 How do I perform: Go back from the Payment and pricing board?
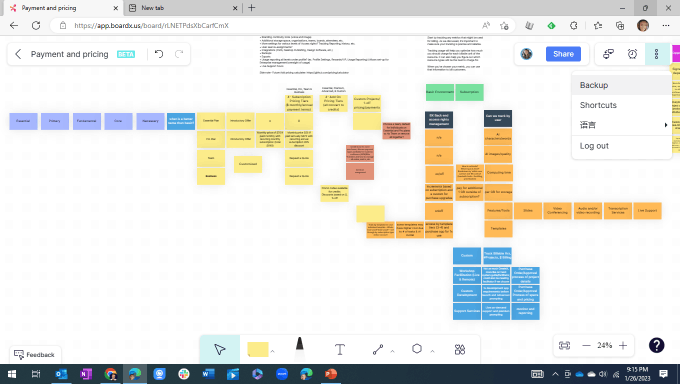point(18,54)
